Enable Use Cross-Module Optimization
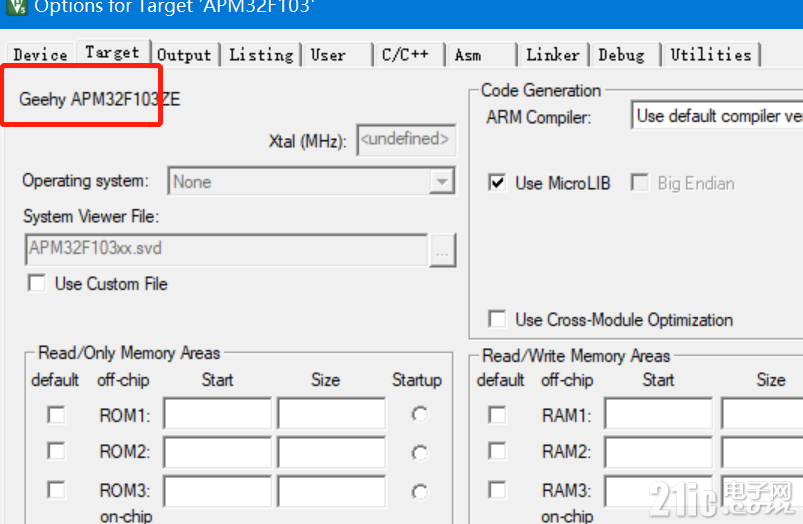Image resolution: width=803 pixels, height=524 pixels. (x=497, y=319)
